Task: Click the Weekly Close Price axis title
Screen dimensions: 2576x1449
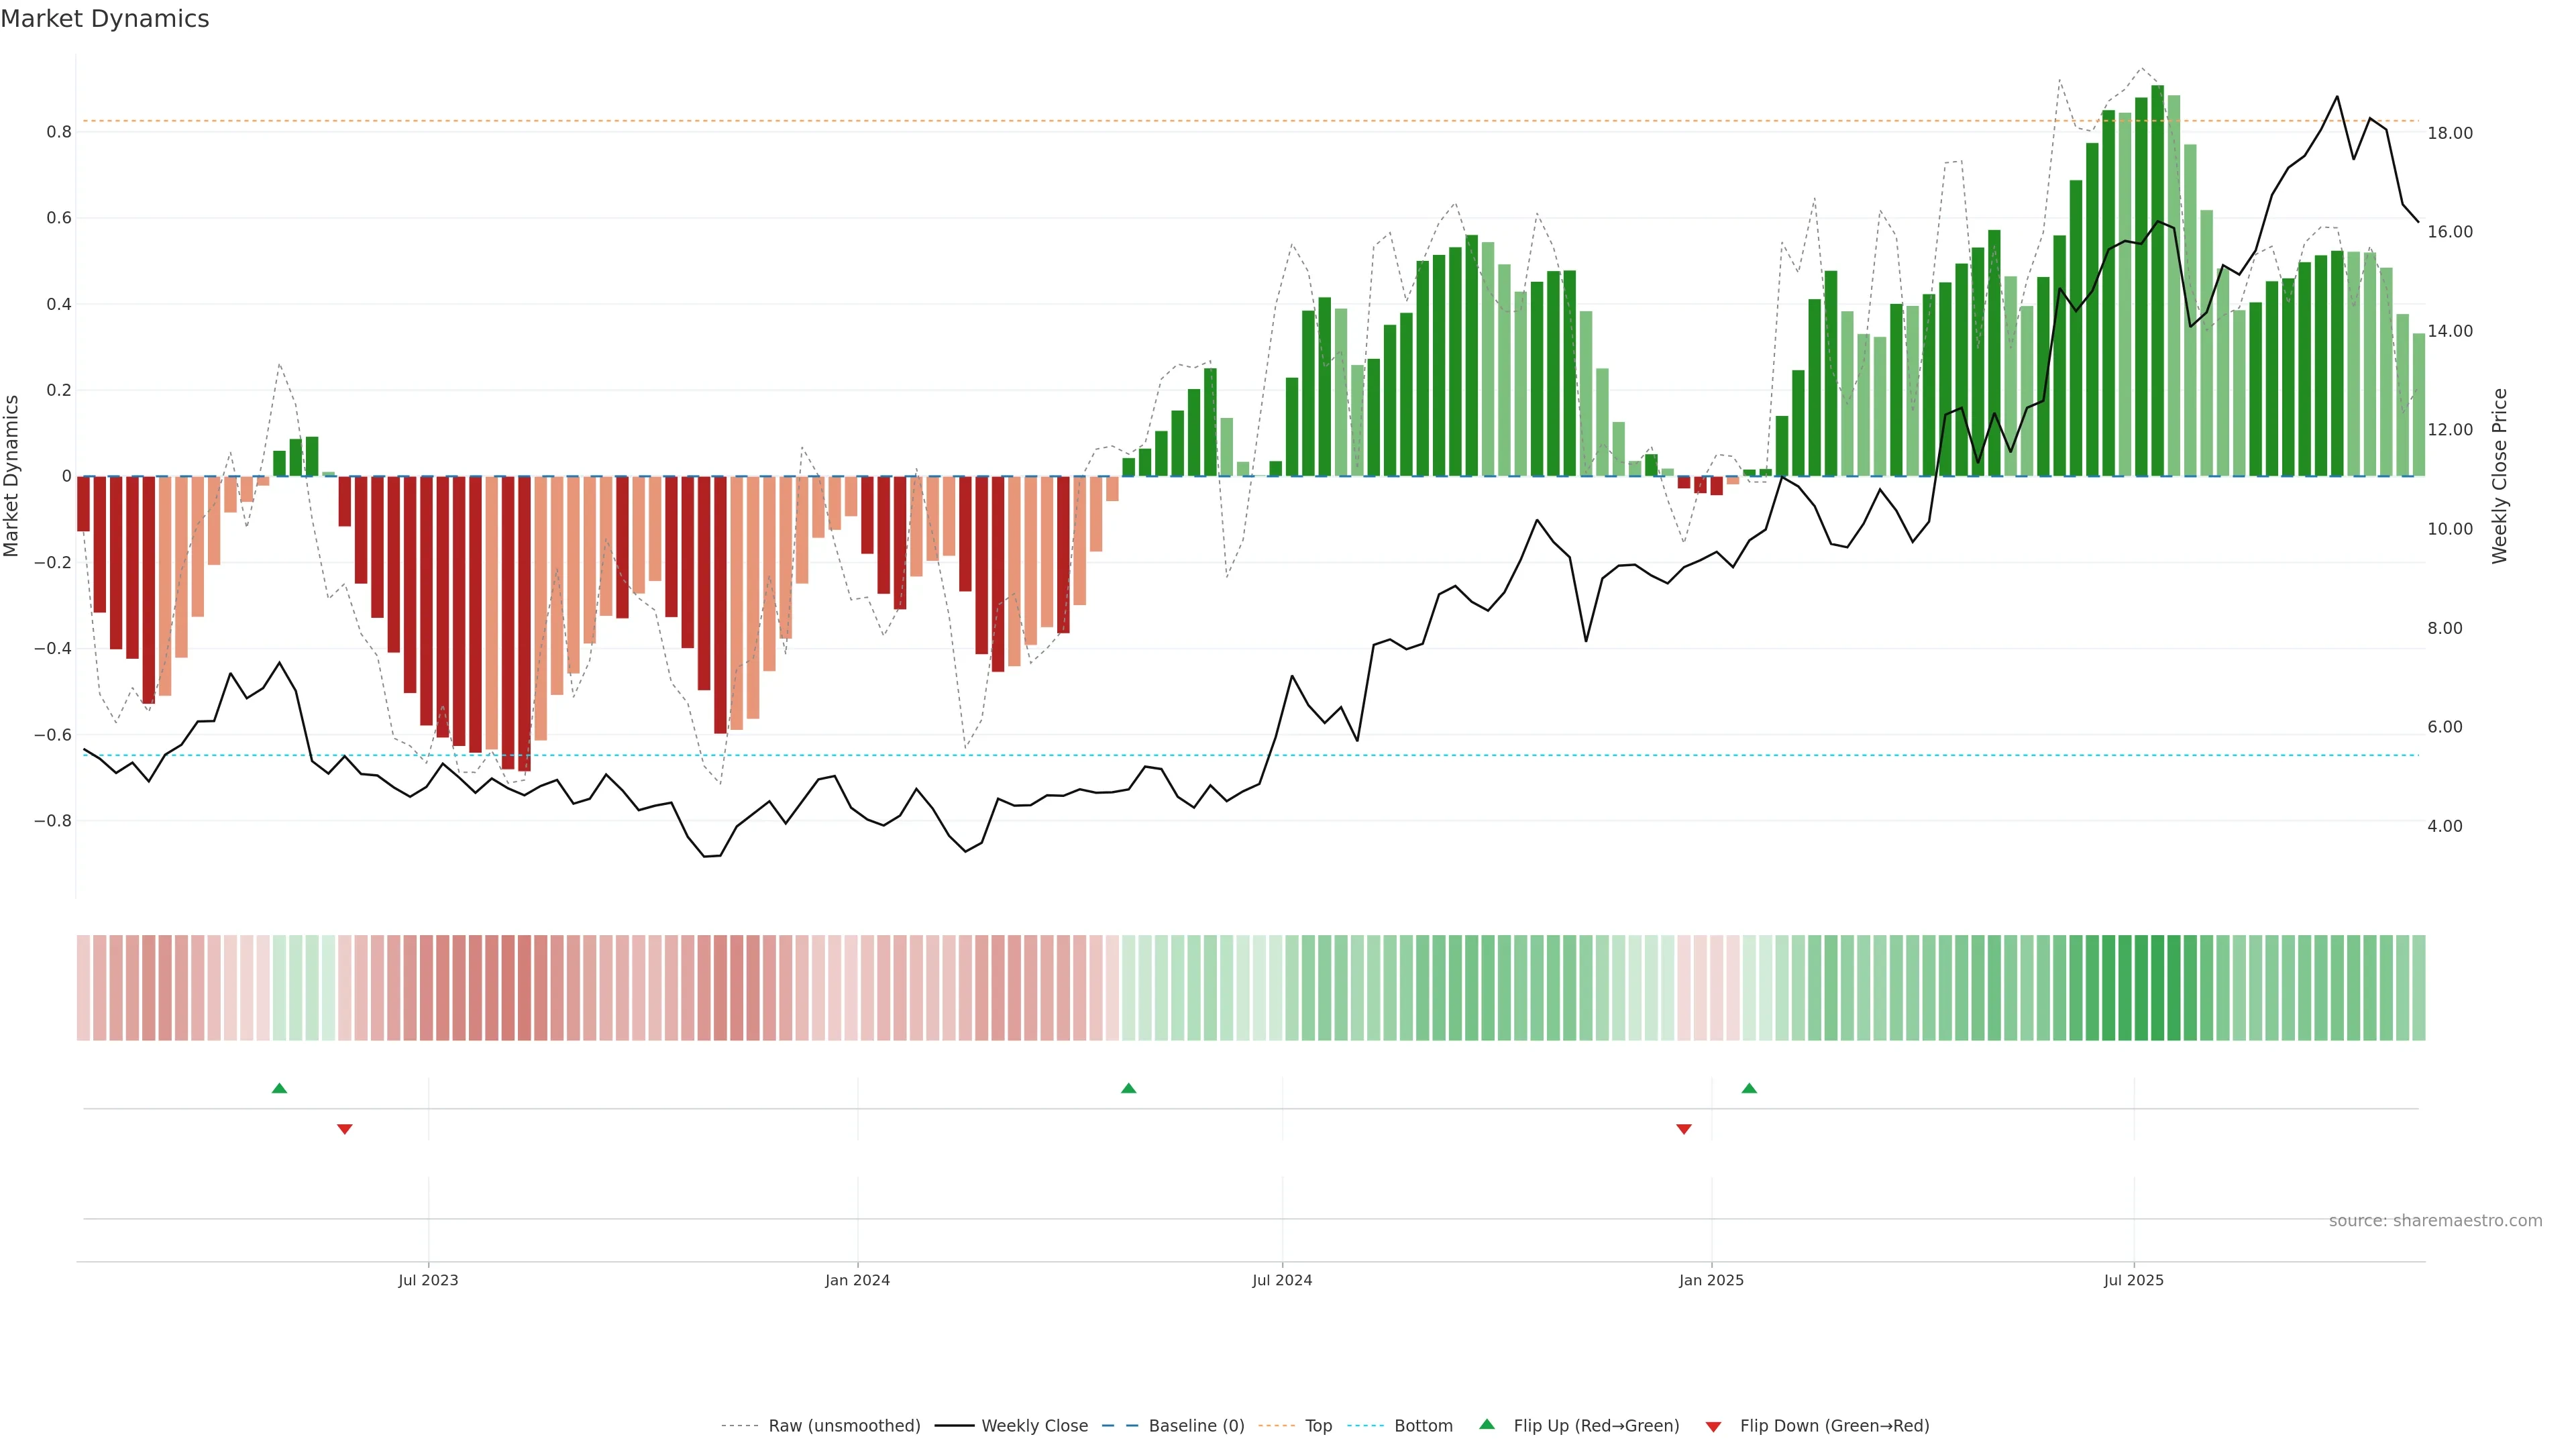Action: 2500,476
